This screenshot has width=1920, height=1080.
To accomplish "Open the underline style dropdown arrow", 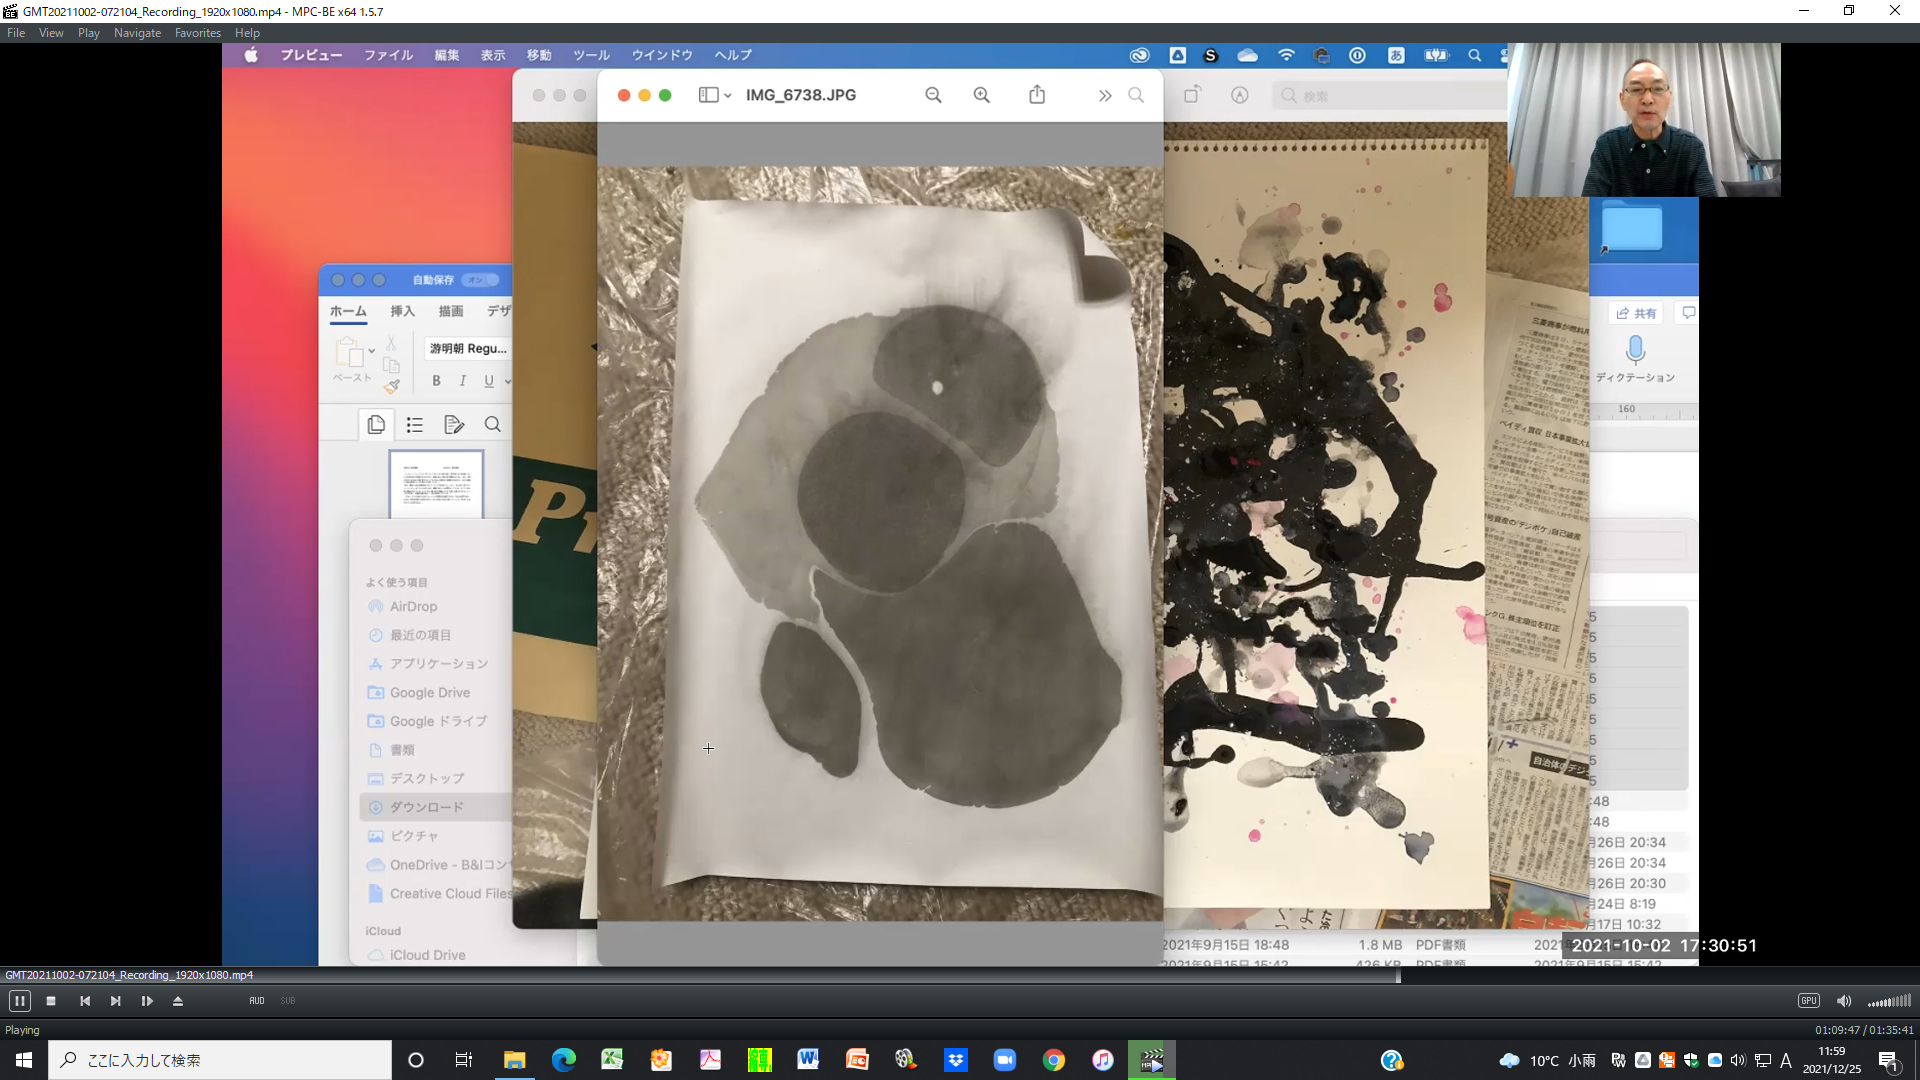I will [x=508, y=381].
